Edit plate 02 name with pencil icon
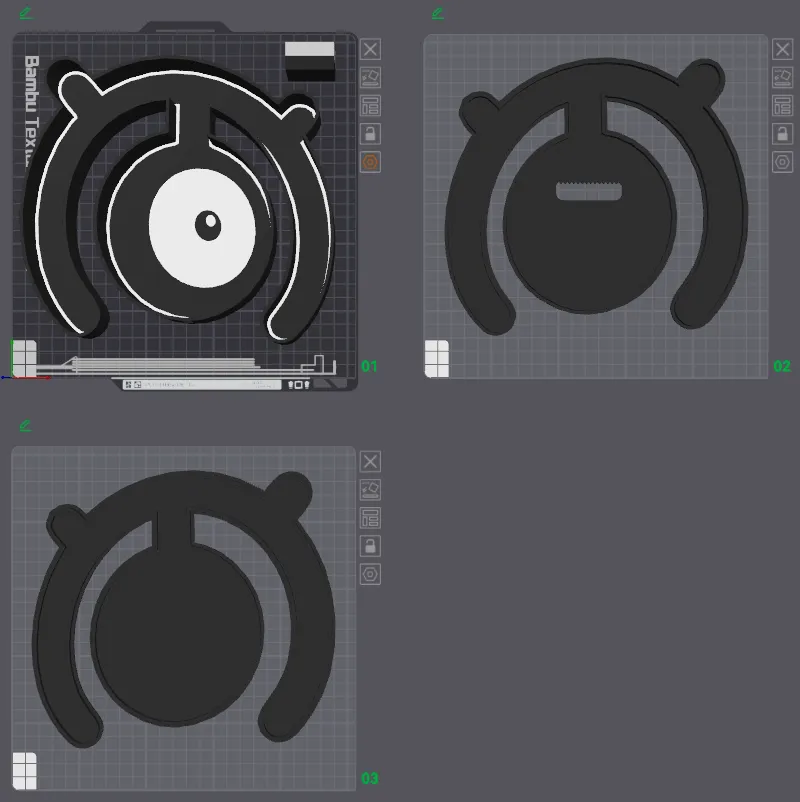 click(x=437, y=13)
